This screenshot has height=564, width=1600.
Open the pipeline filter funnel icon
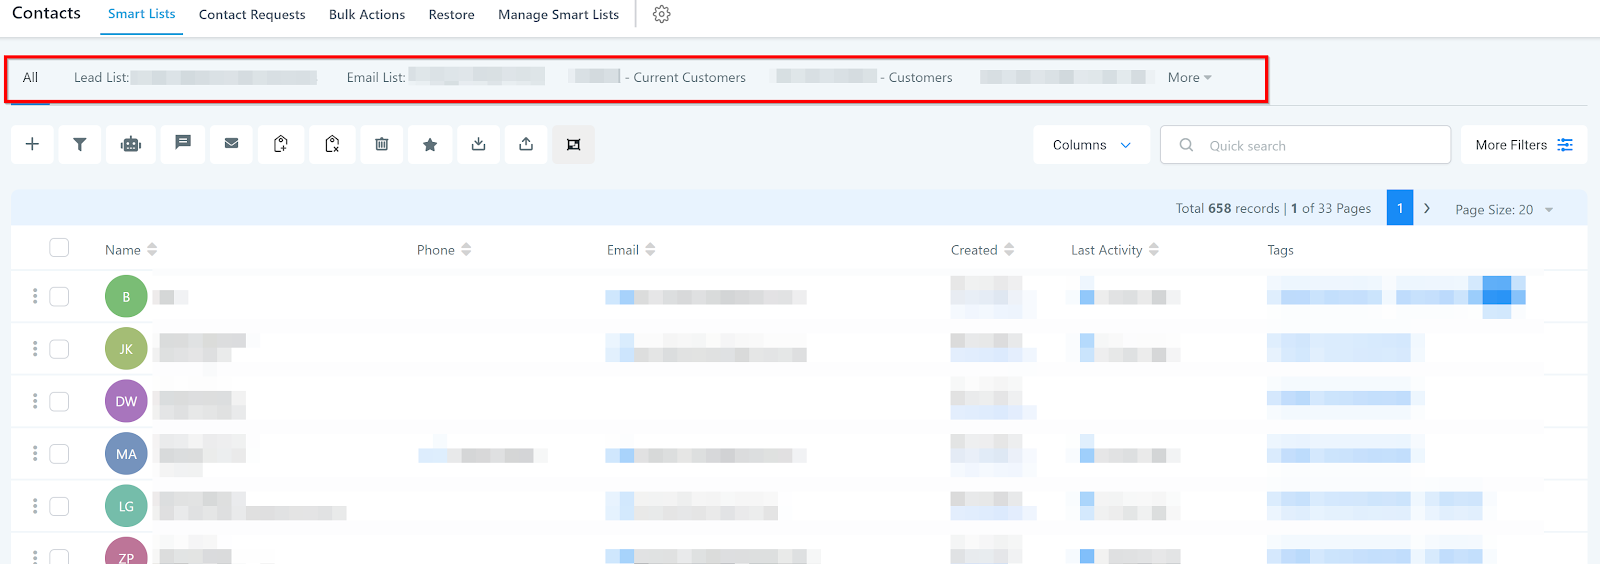point(80,144)
